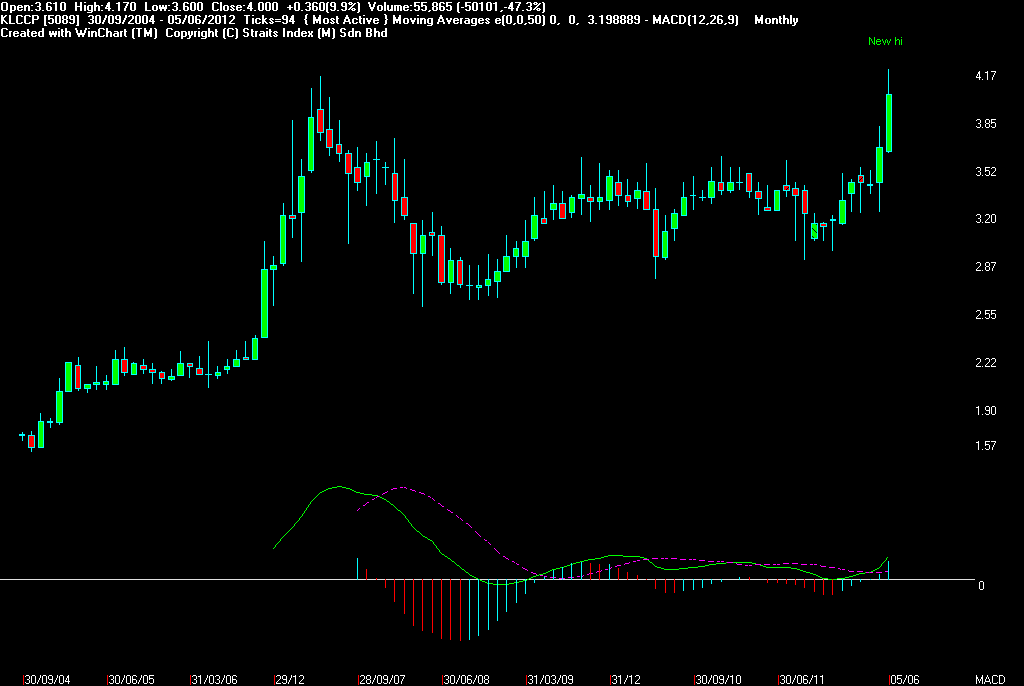Click the WinChart copyright line
Viewport: 1024px width, 686px height.
point(194,33)
